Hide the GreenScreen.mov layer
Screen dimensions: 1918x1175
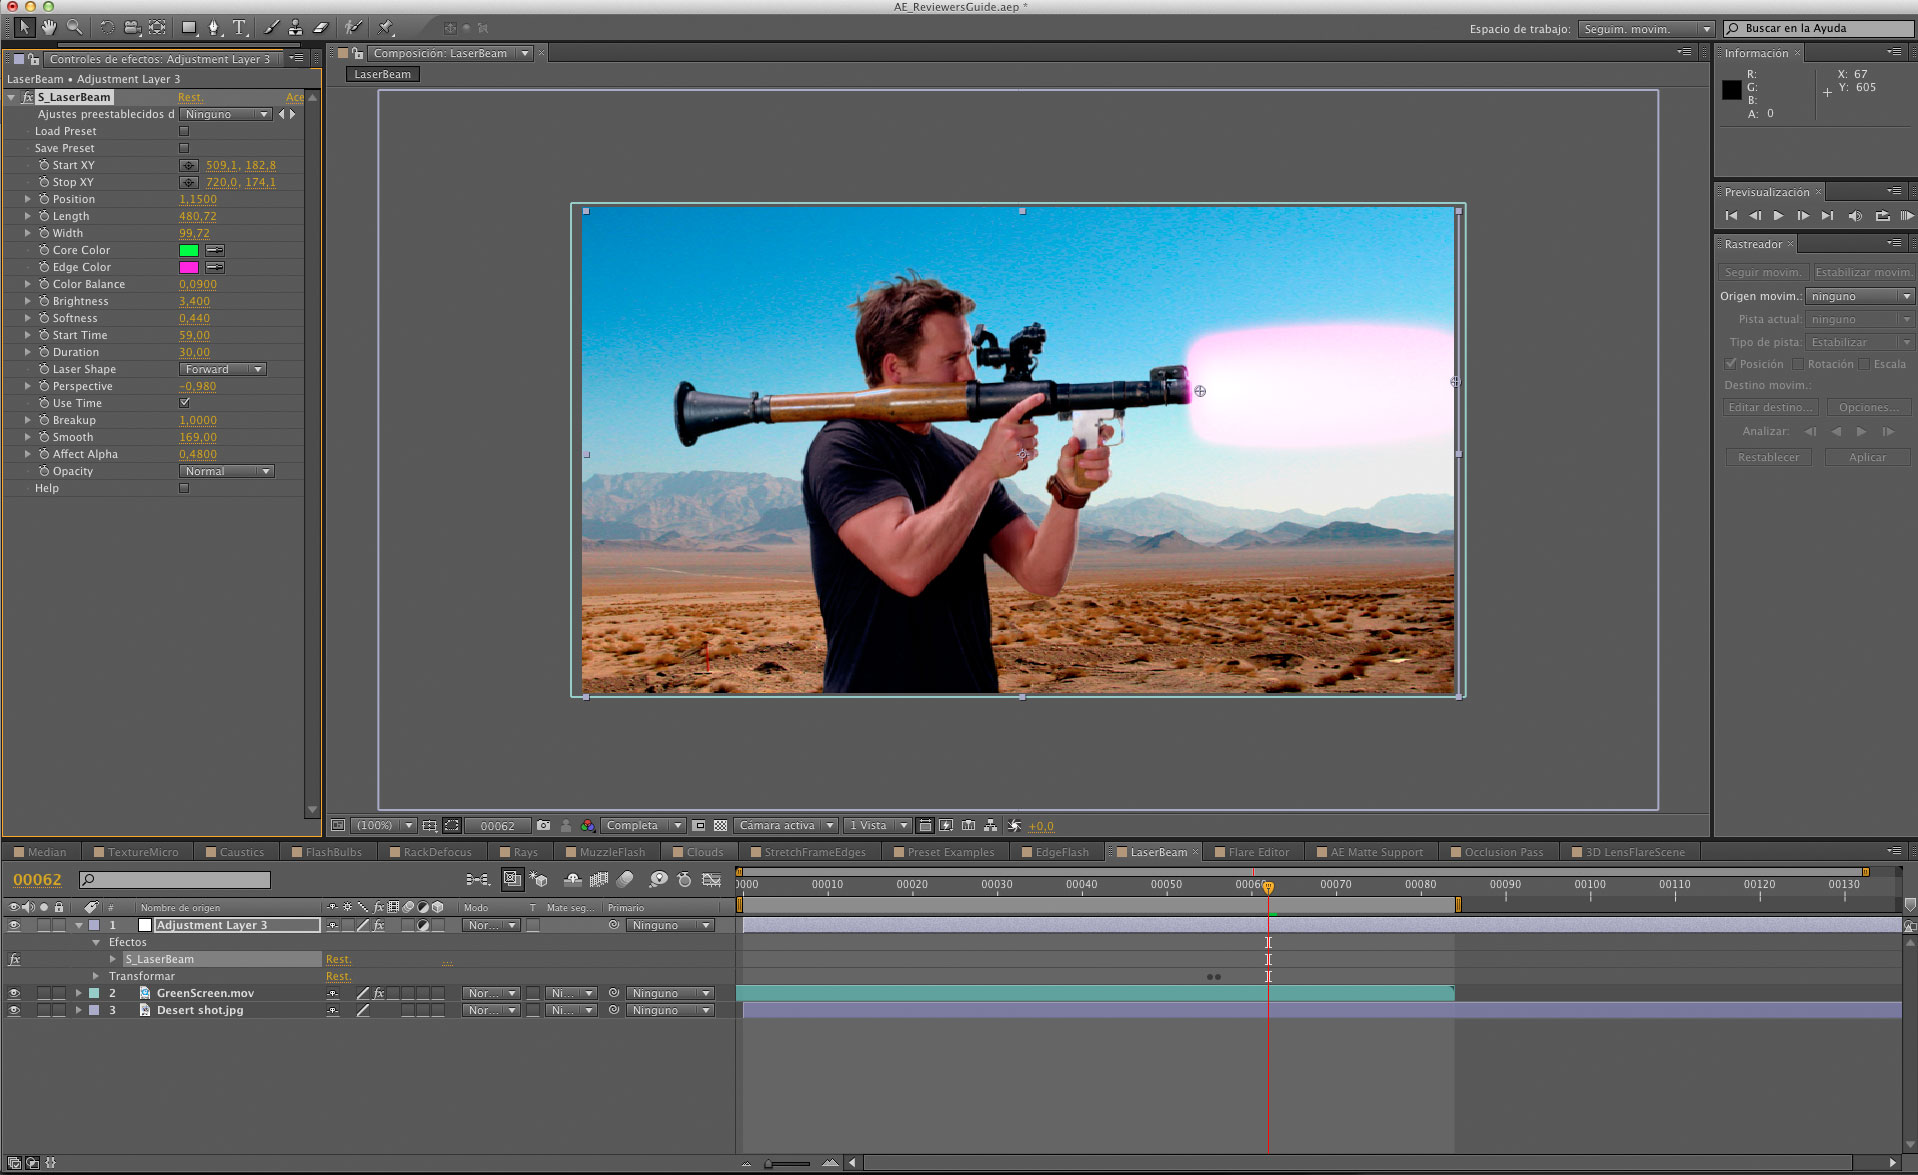14,994
